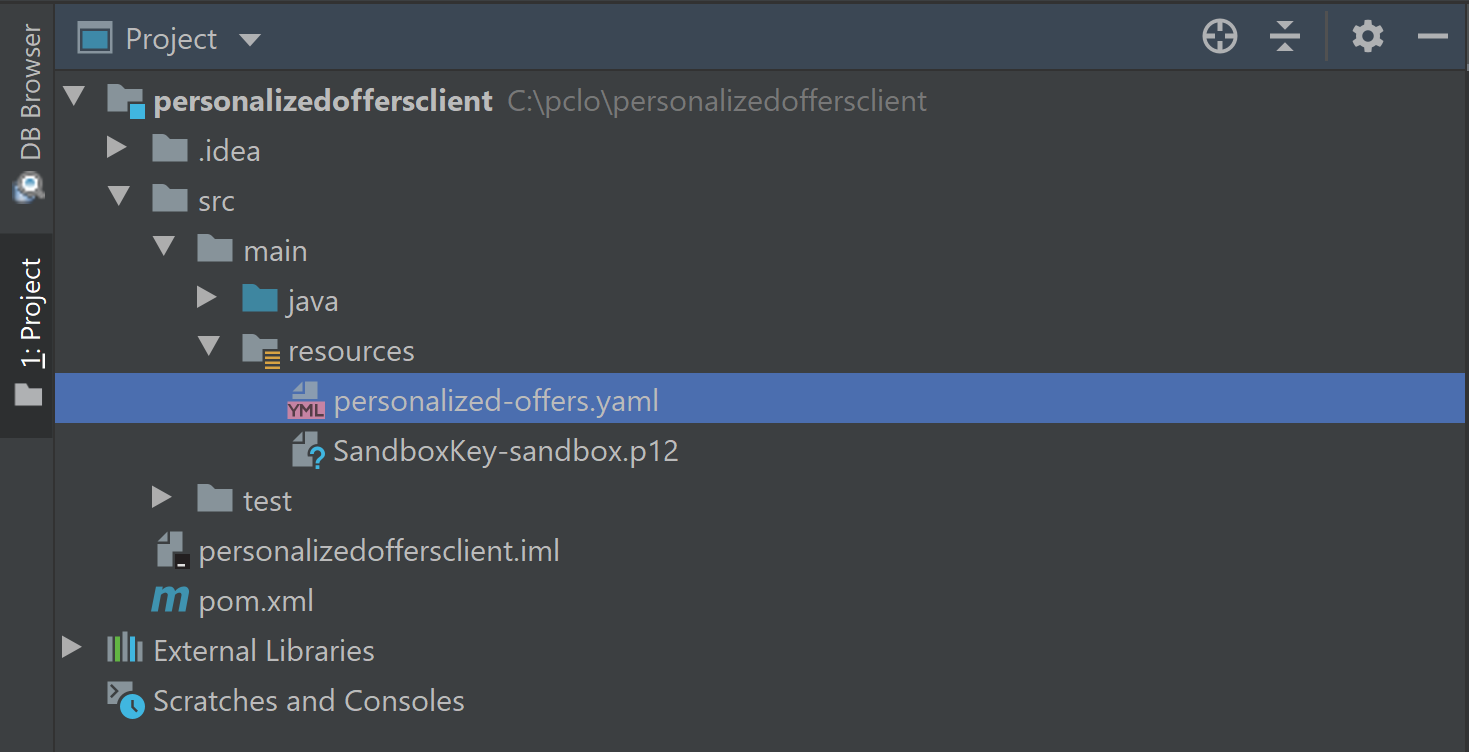Expand the .idea folder
Viewport: 1469px width, 752px height.
pos(116,149)
